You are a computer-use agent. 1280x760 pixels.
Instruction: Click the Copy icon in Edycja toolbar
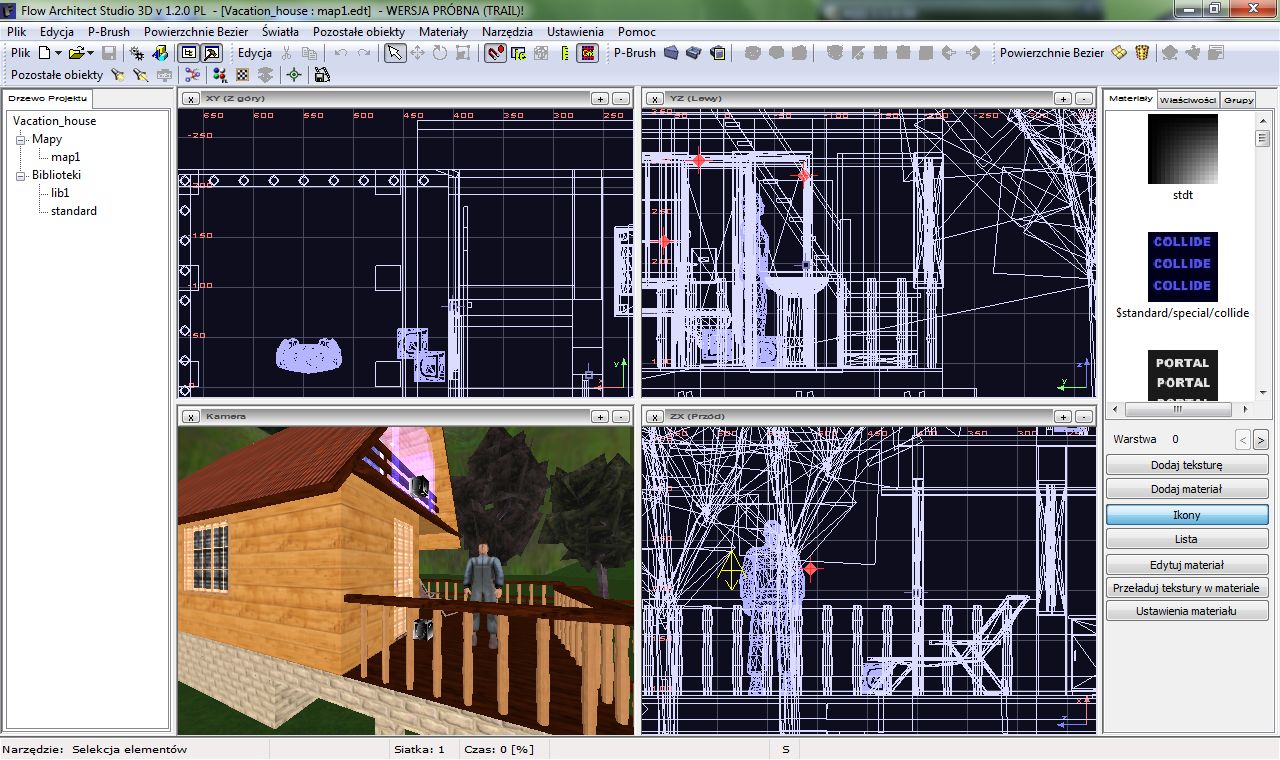pyautogui.click(x=309, y=53)
